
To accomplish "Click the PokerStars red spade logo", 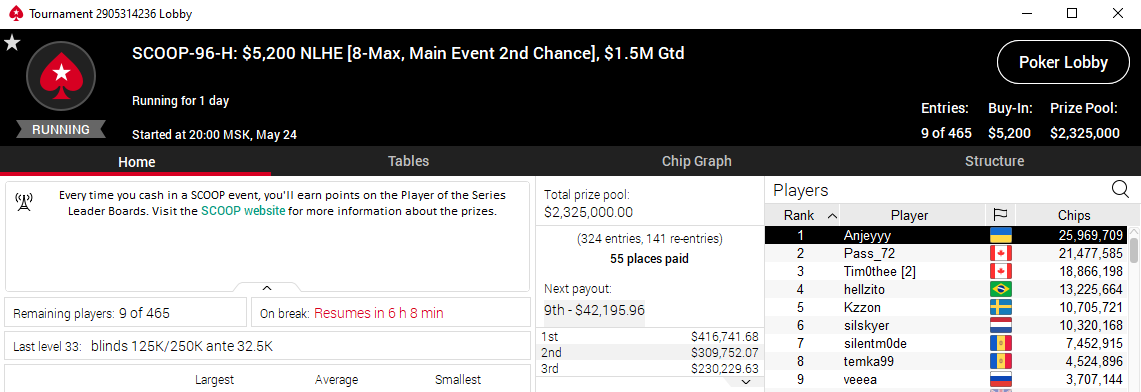I will [x=62, y=76].
